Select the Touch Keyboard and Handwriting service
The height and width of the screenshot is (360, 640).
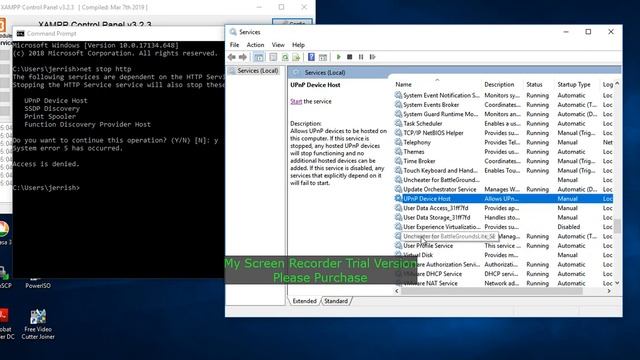click(503, 171)
